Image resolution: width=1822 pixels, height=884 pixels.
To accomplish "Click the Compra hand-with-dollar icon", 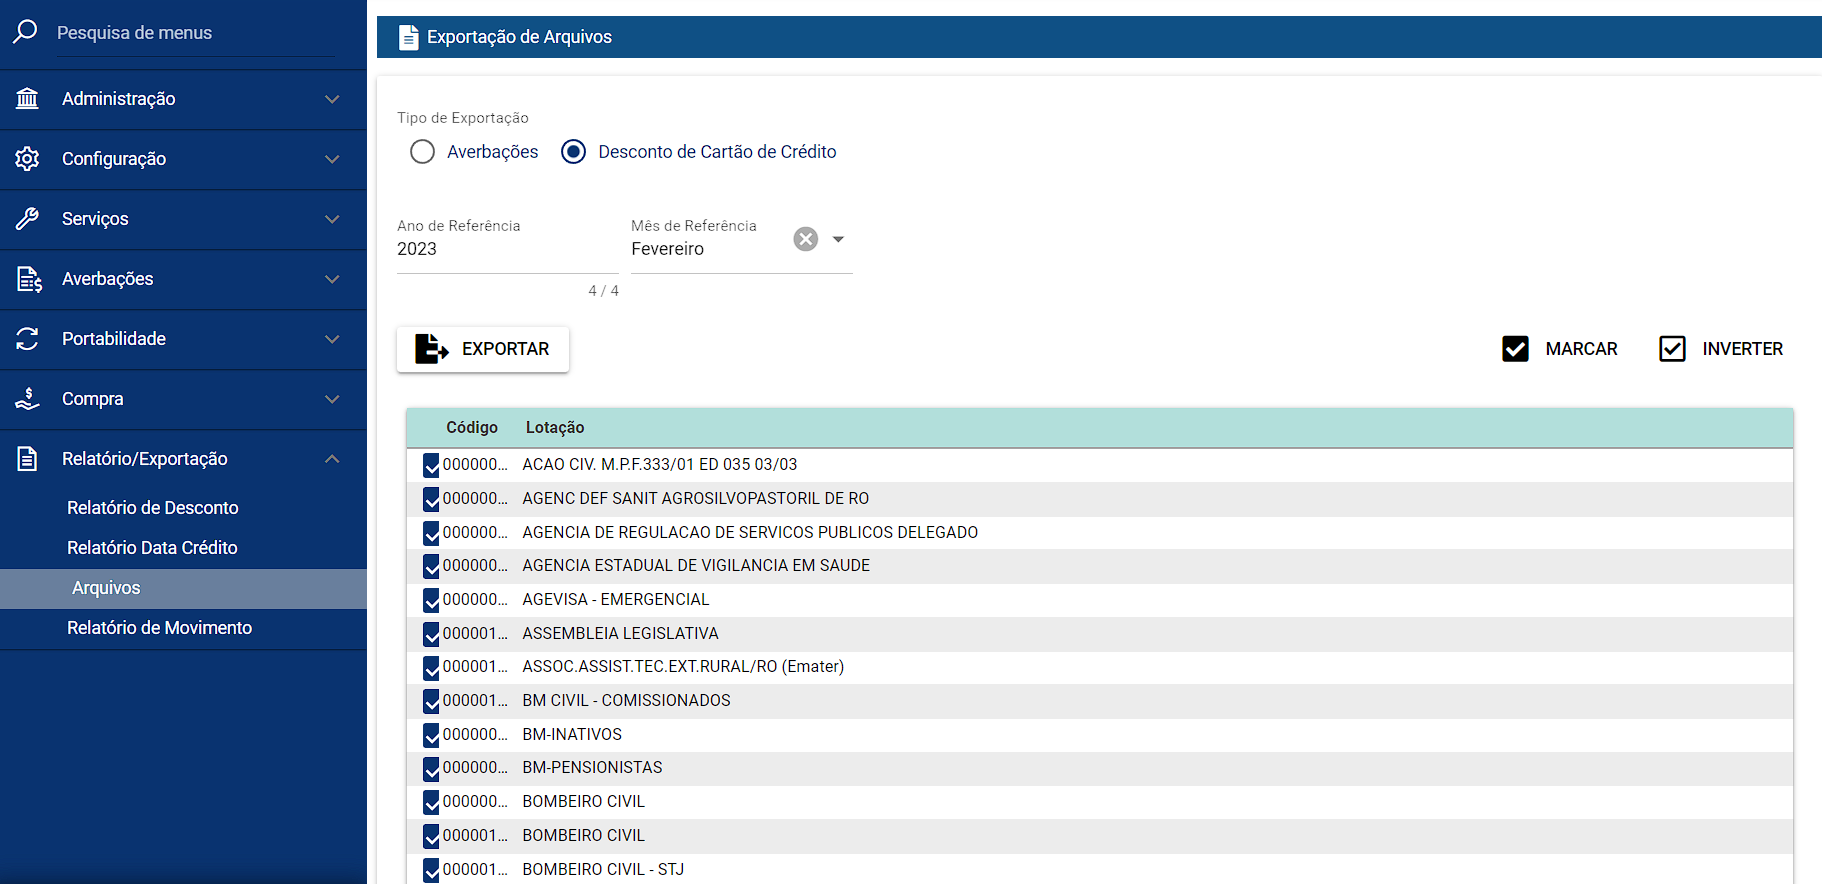I will pos(27,398).
